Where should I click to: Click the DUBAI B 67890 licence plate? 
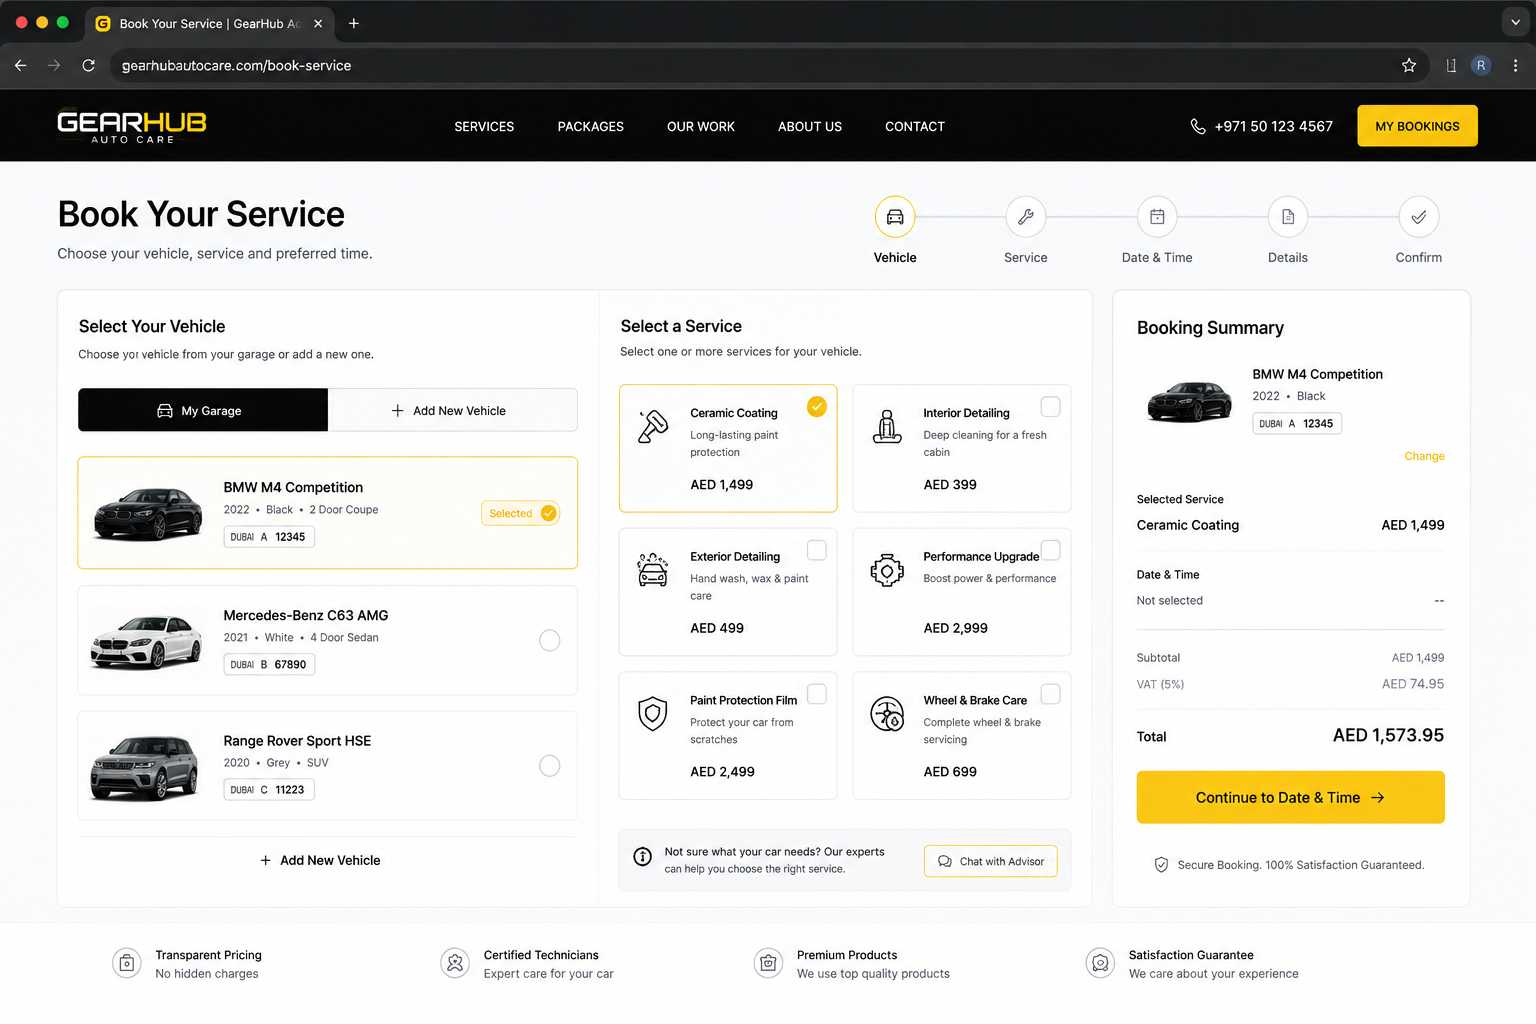tap(269, 664)
